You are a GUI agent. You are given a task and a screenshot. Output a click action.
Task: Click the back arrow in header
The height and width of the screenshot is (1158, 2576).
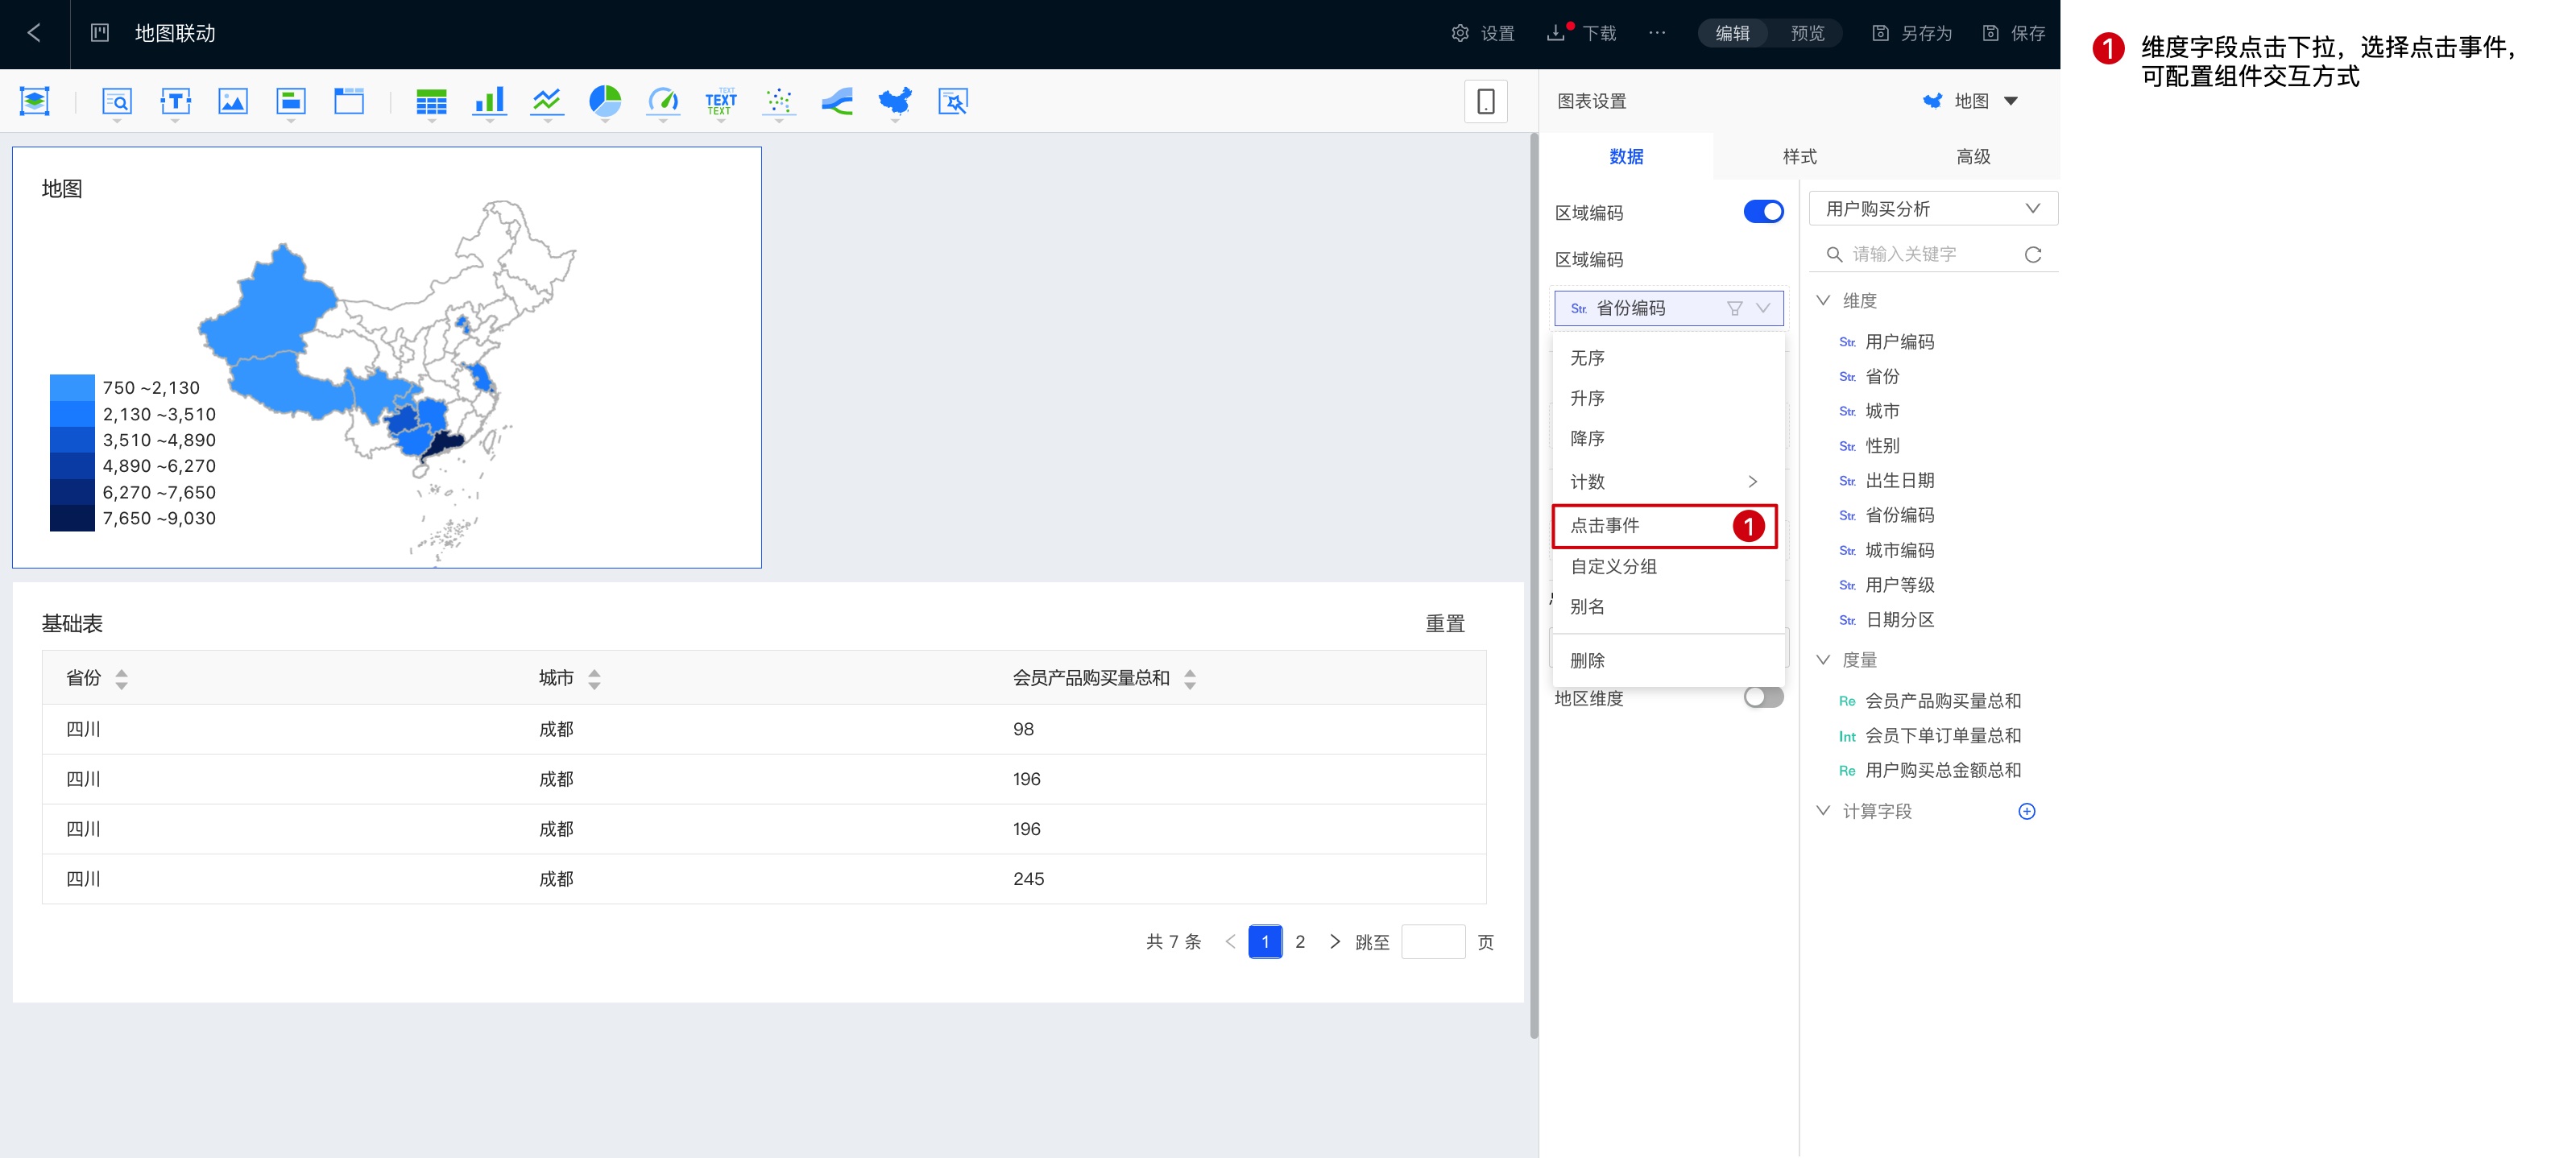click(x=34, y=33)
